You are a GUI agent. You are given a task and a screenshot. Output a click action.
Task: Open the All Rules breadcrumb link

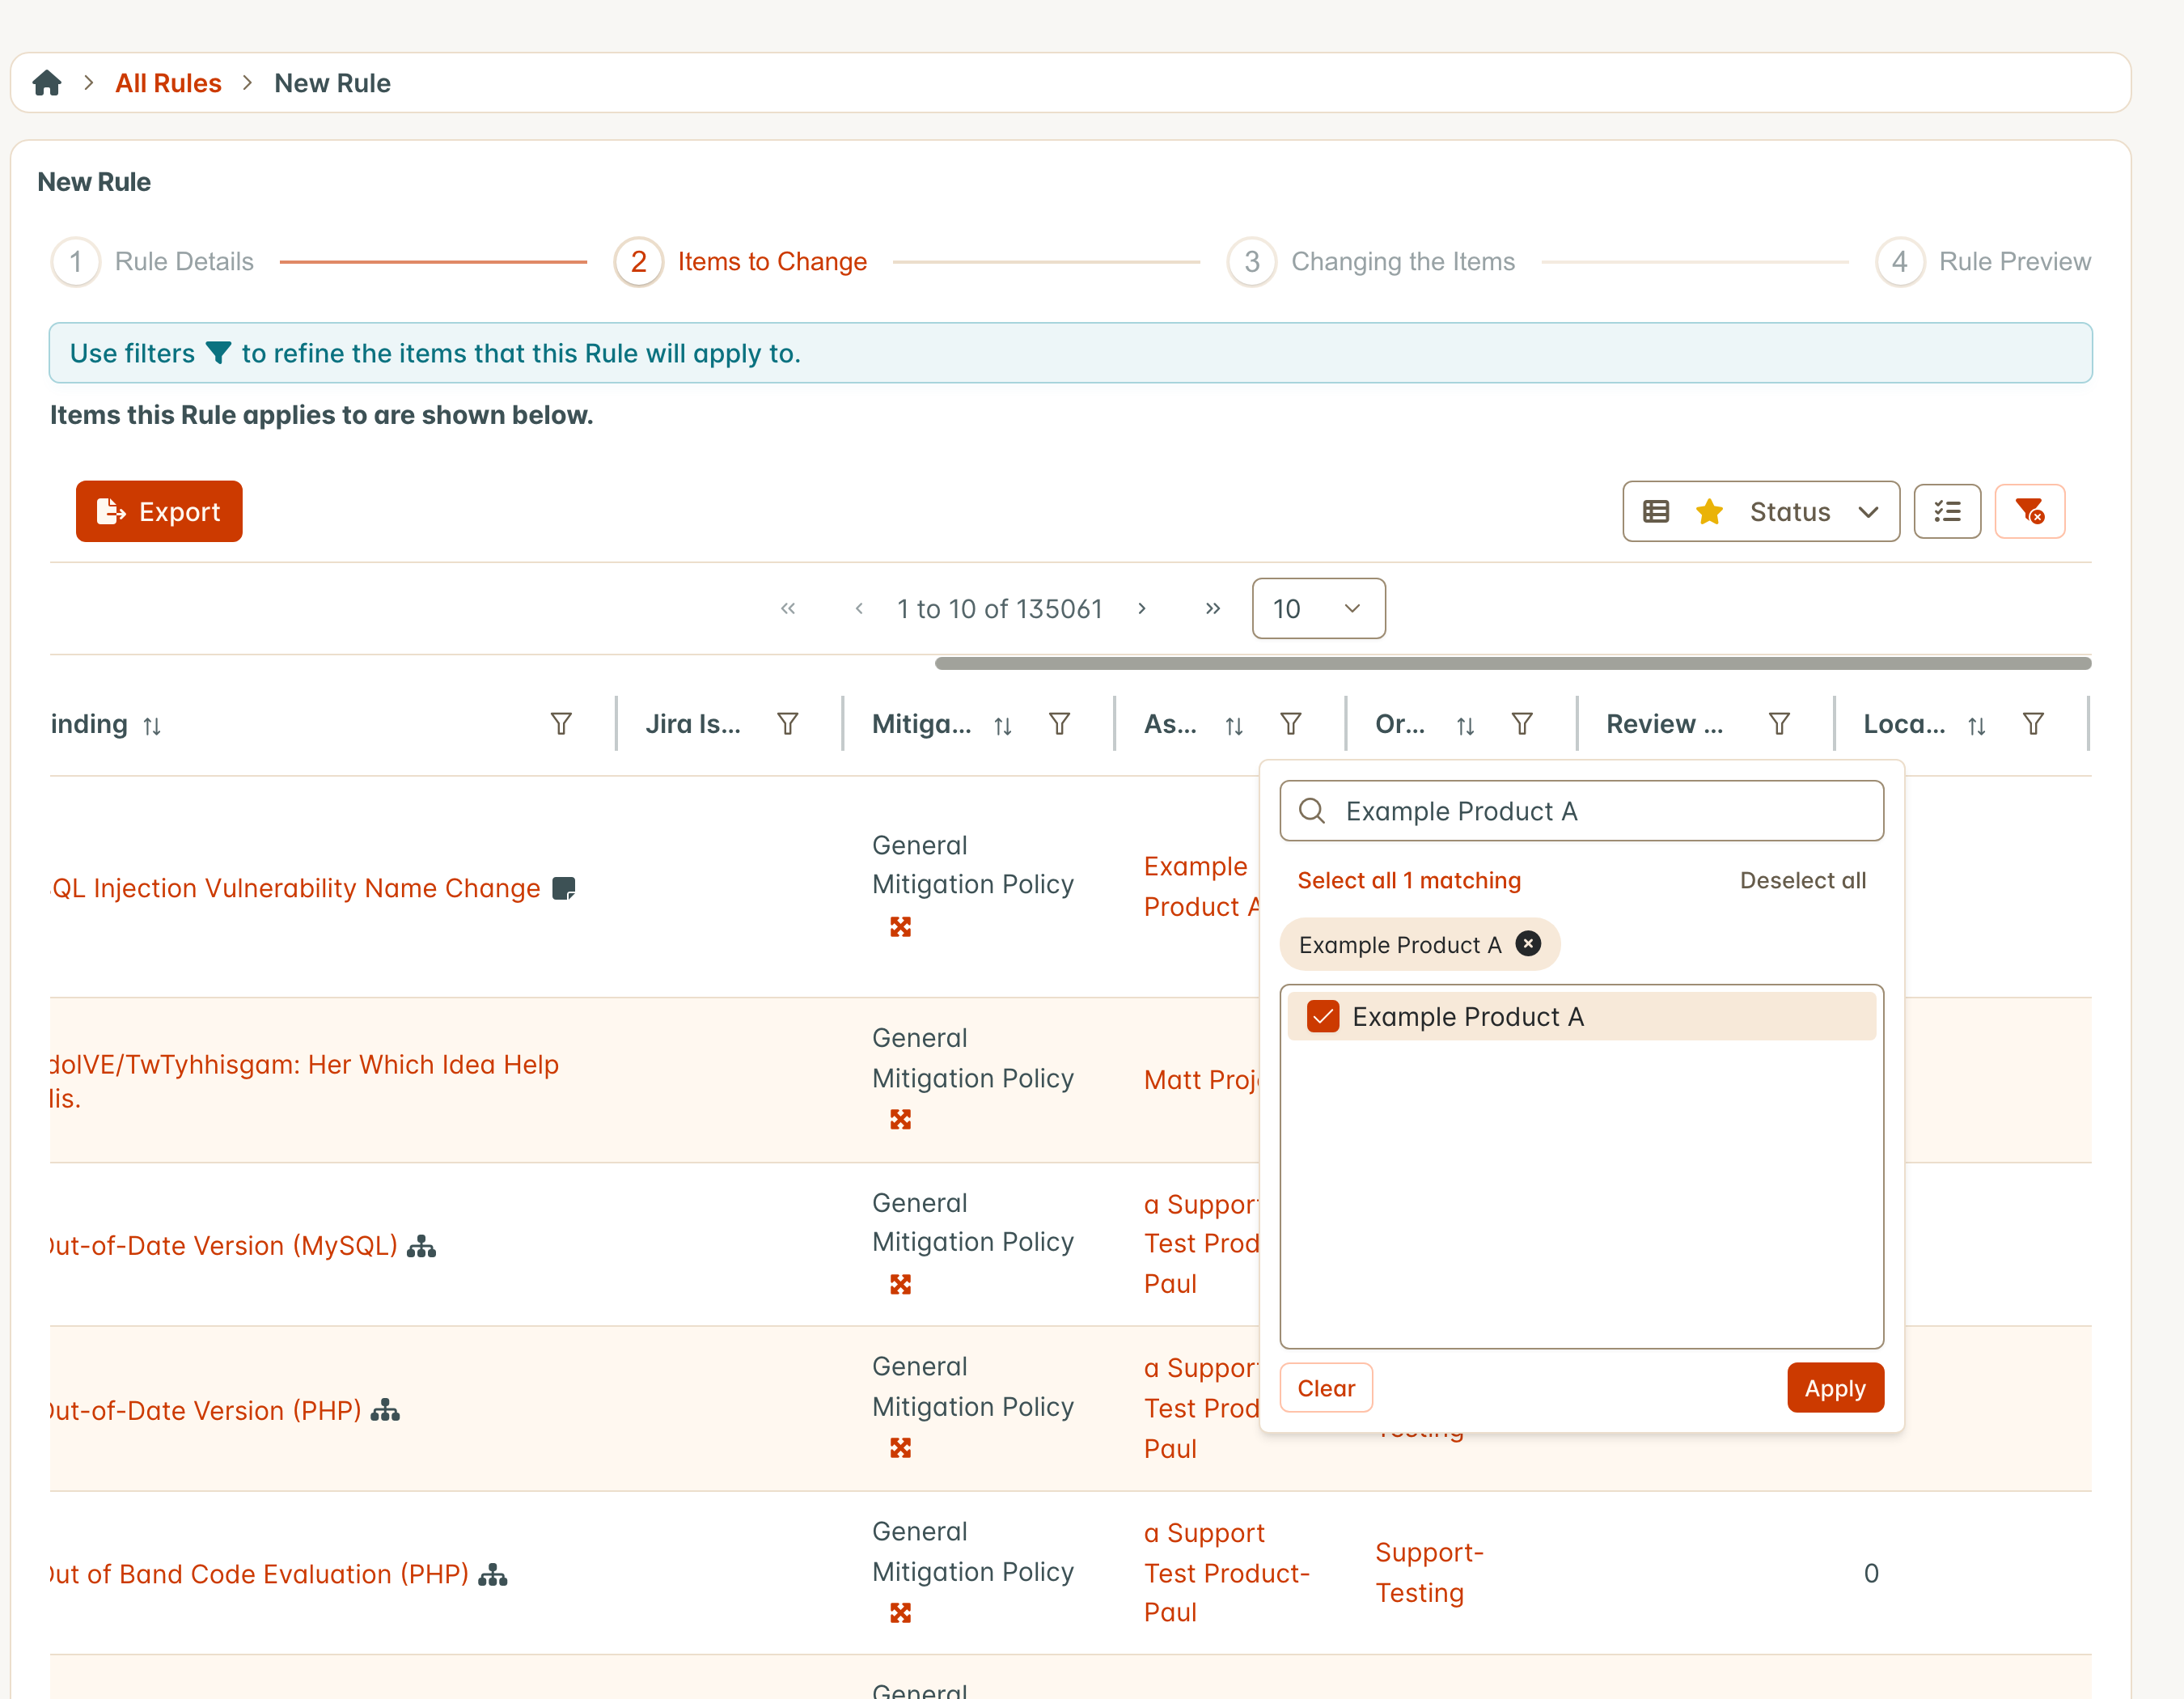point(168,83)
